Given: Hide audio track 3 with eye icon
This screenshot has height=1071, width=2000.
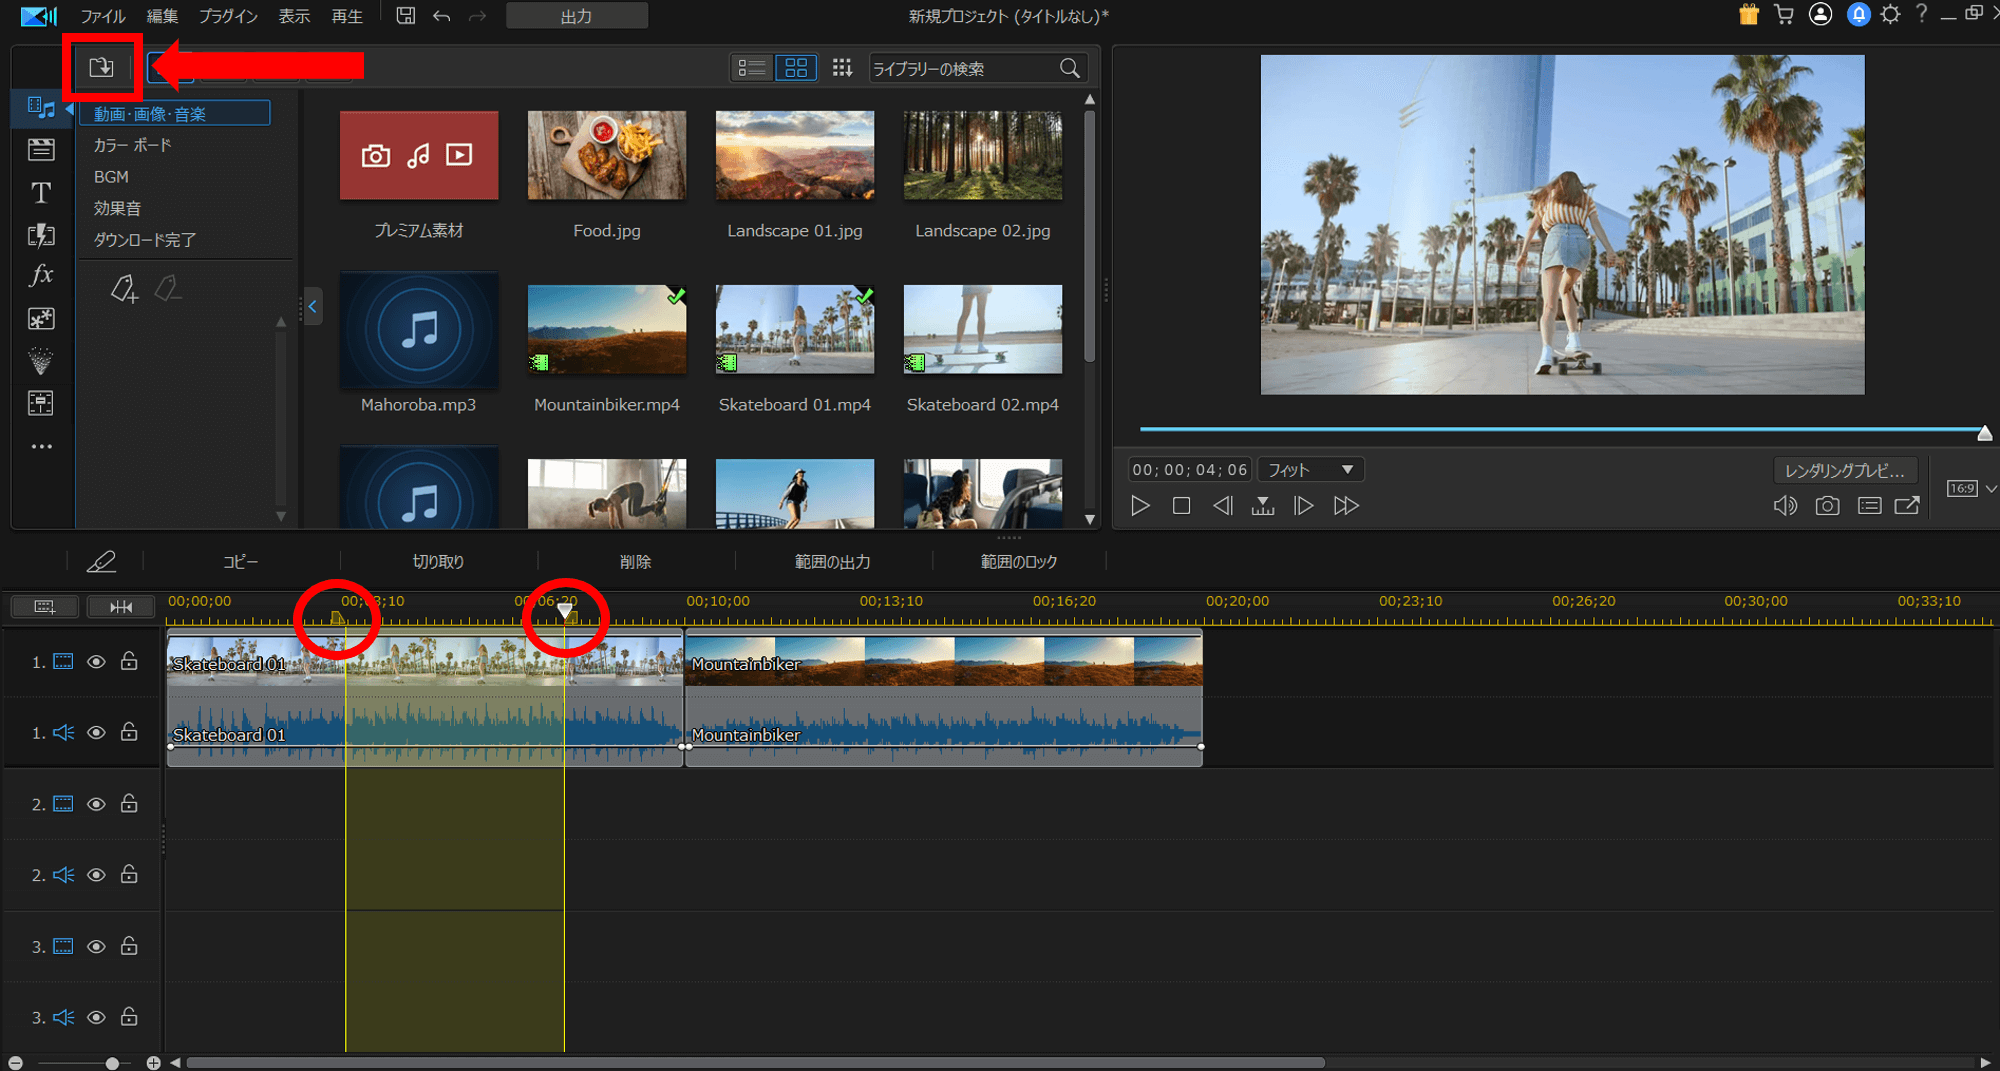Looking at the screenshot, I should (96, 1017).
